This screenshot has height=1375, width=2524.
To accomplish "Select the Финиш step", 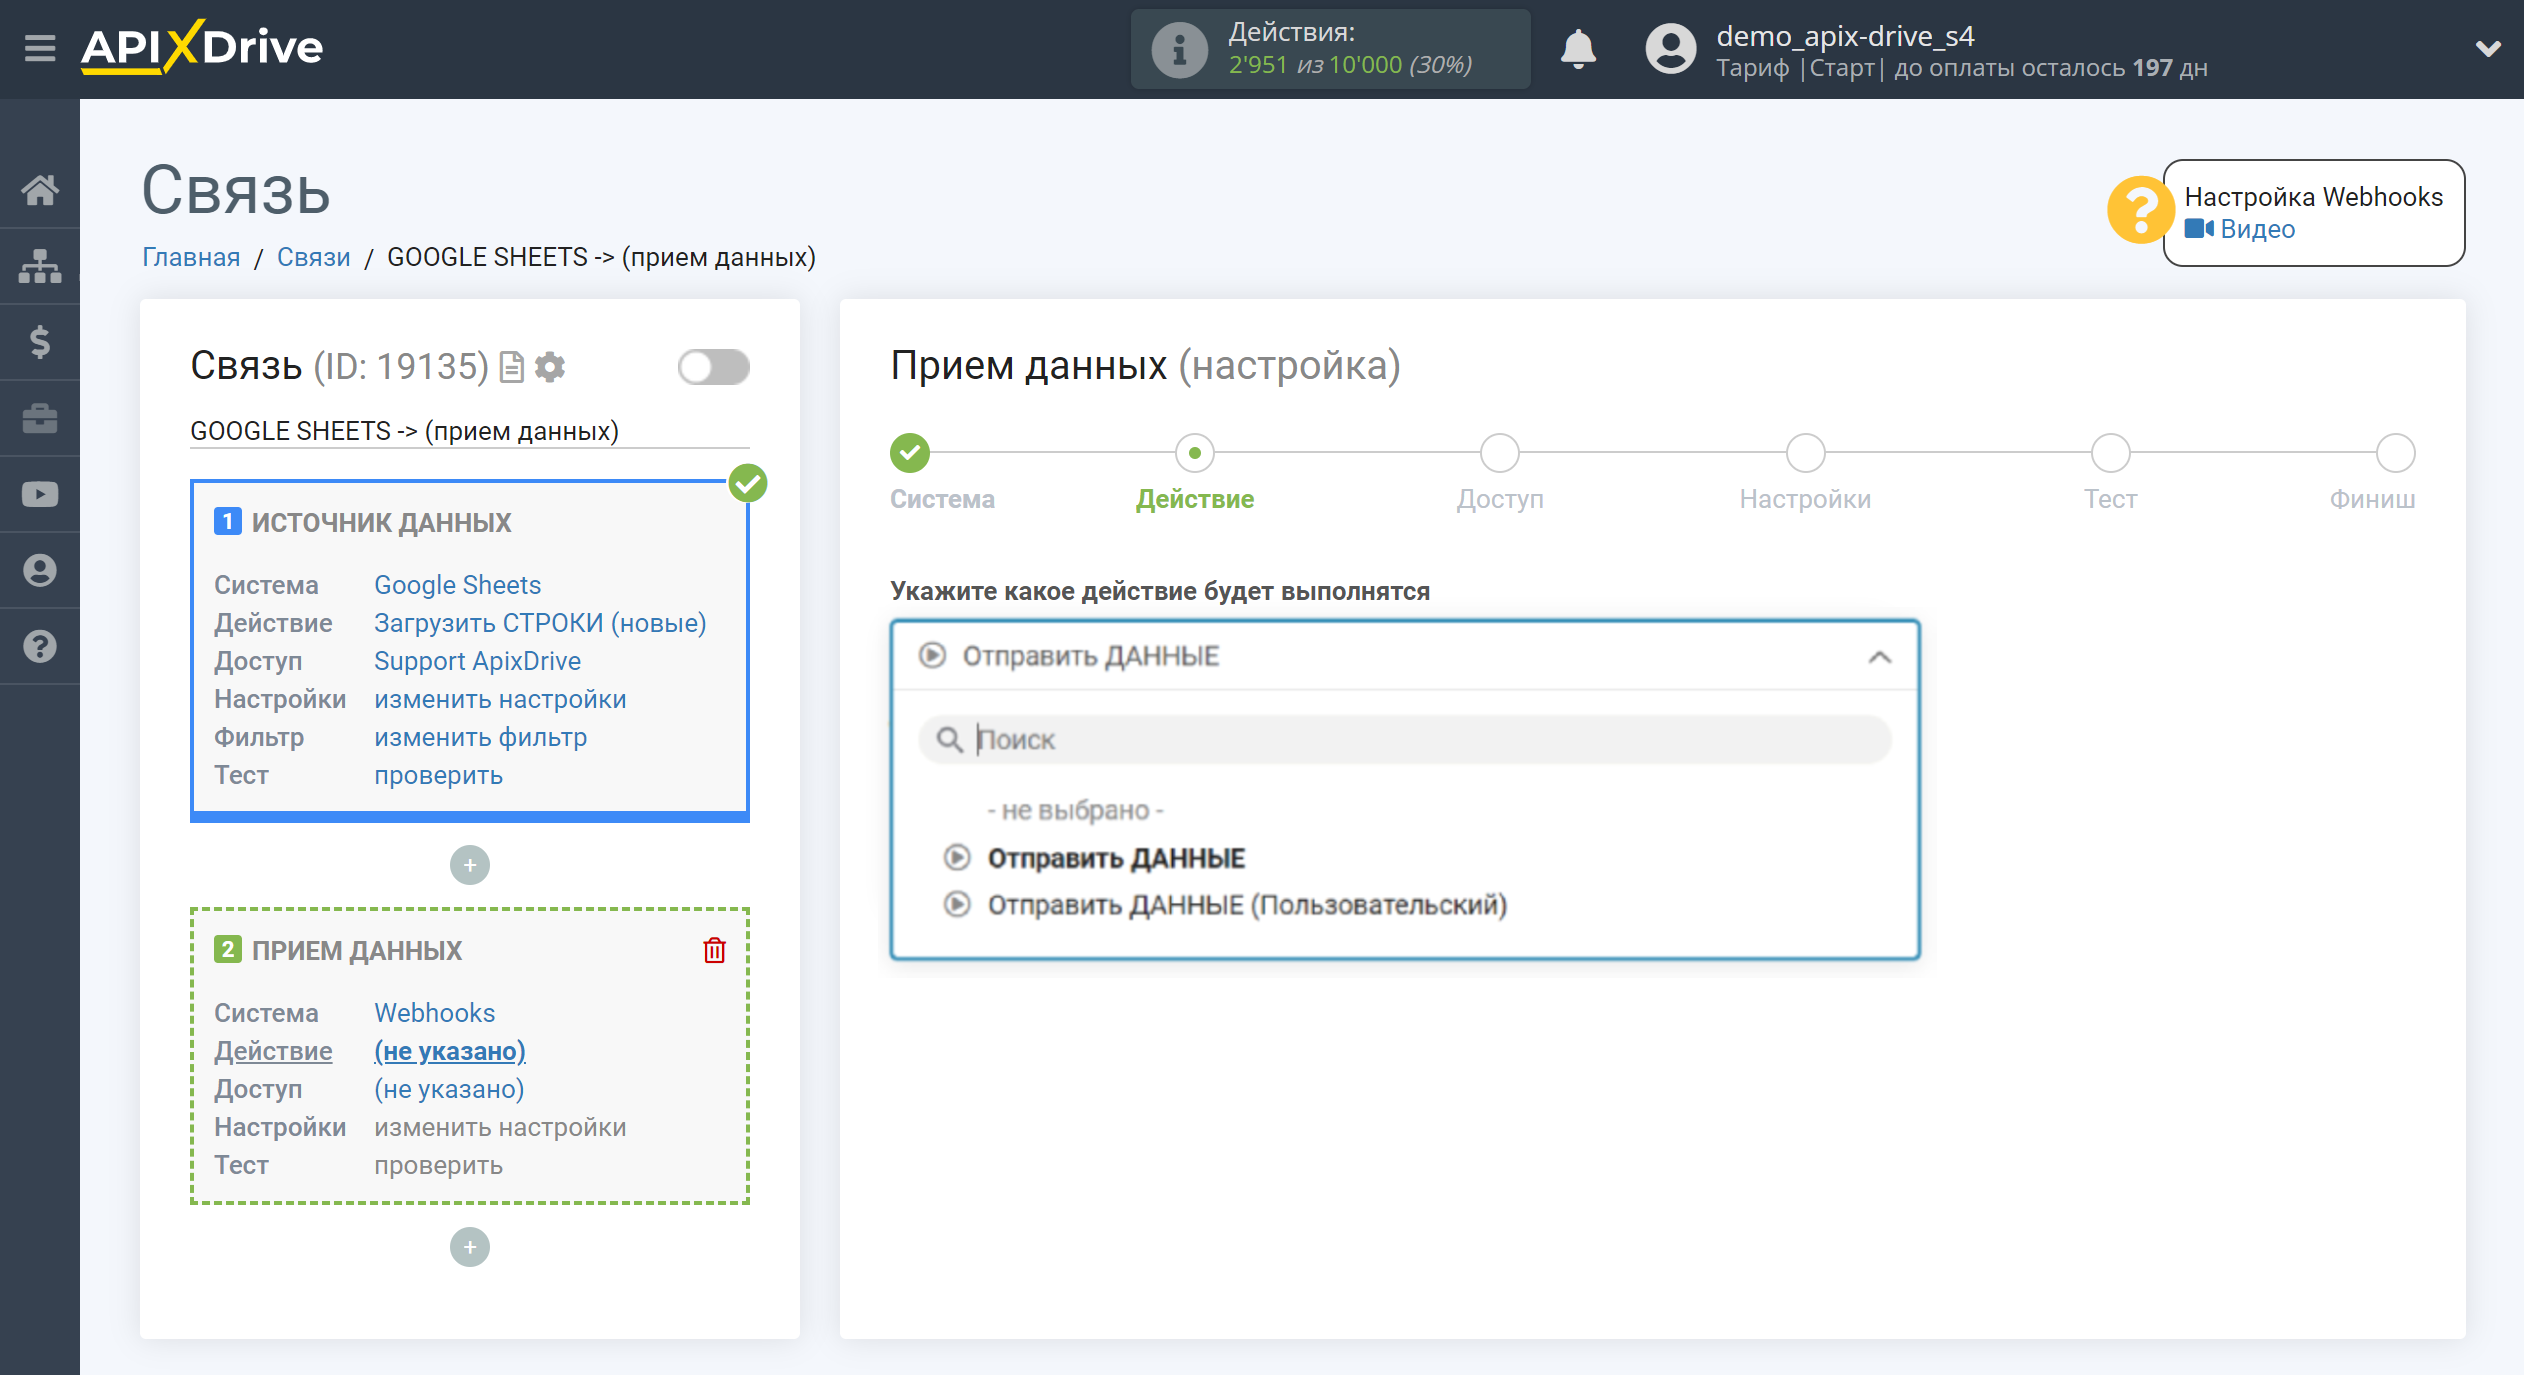I will point(2395,453).
